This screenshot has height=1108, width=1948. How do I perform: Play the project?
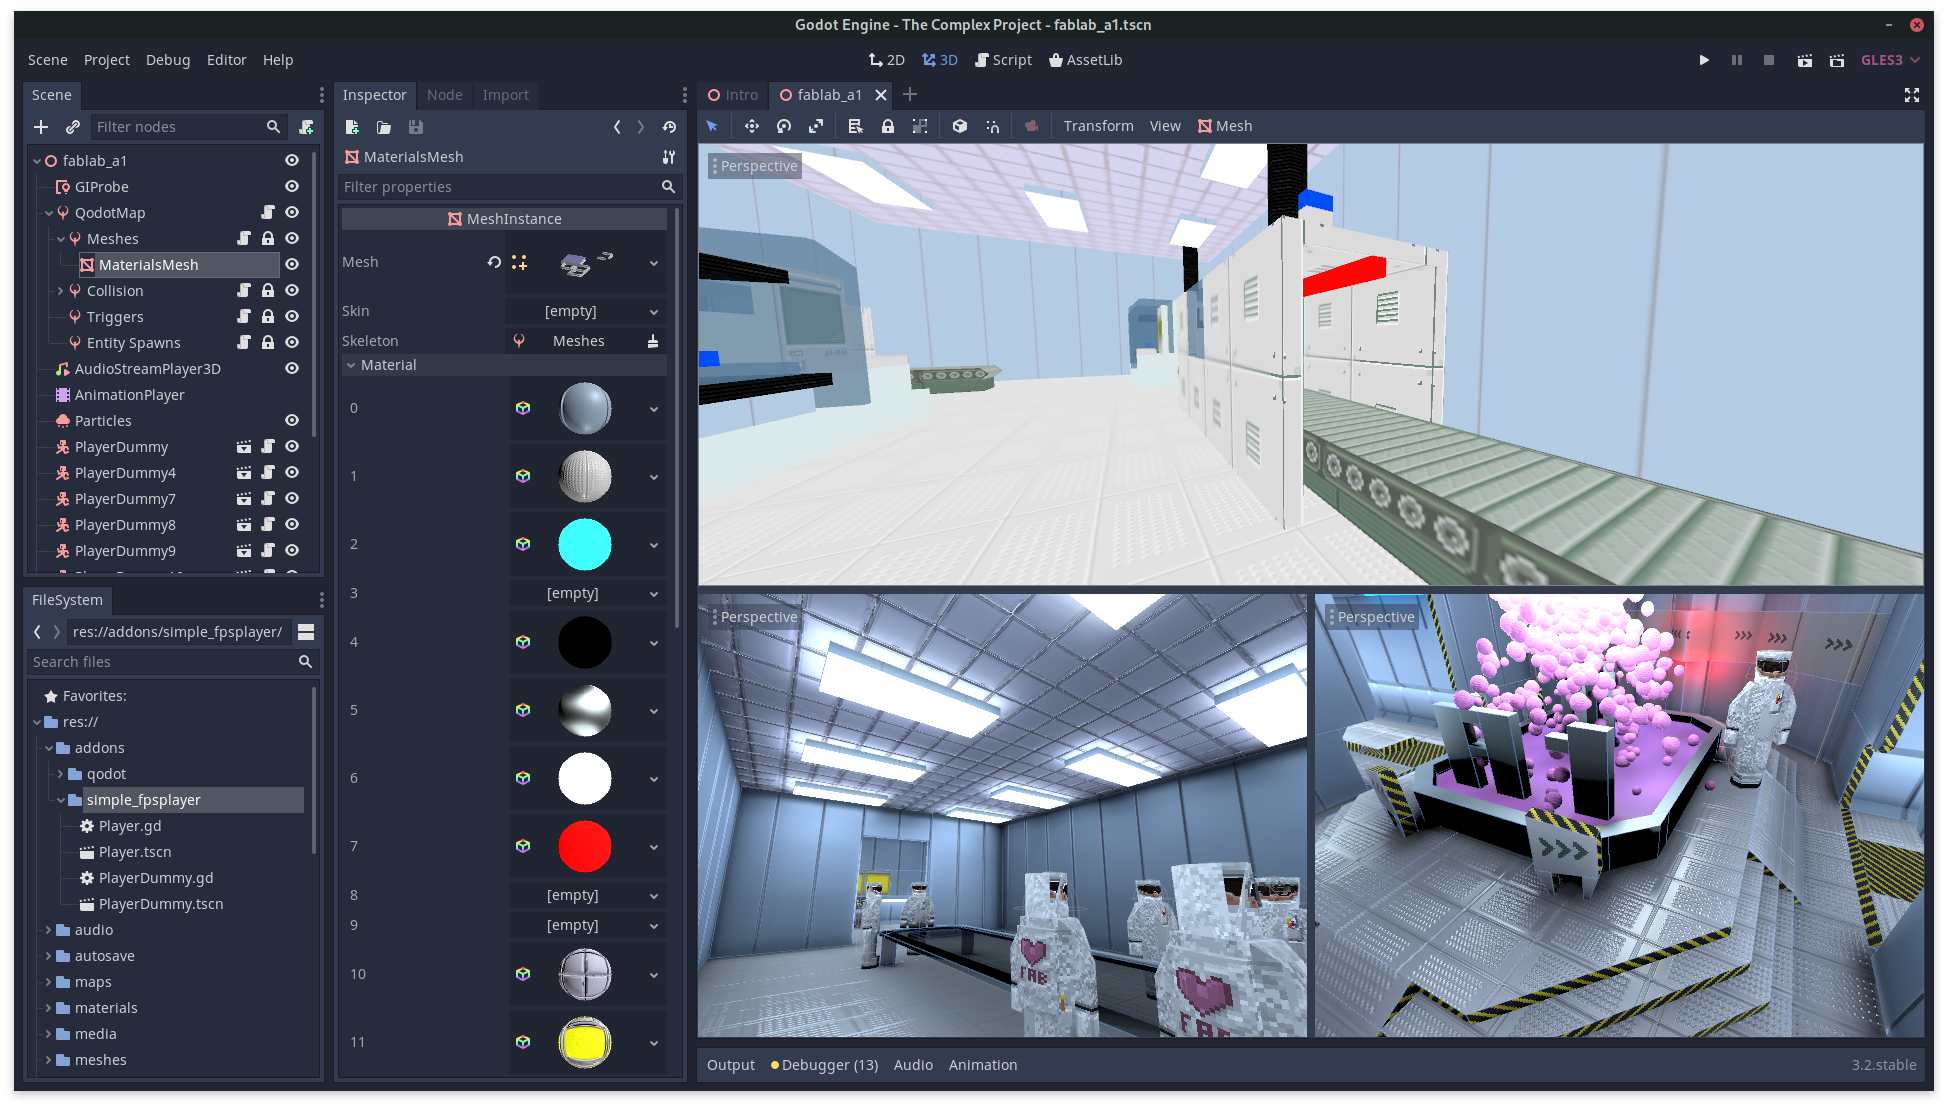pyautogui.click(x=1704, y=60)
